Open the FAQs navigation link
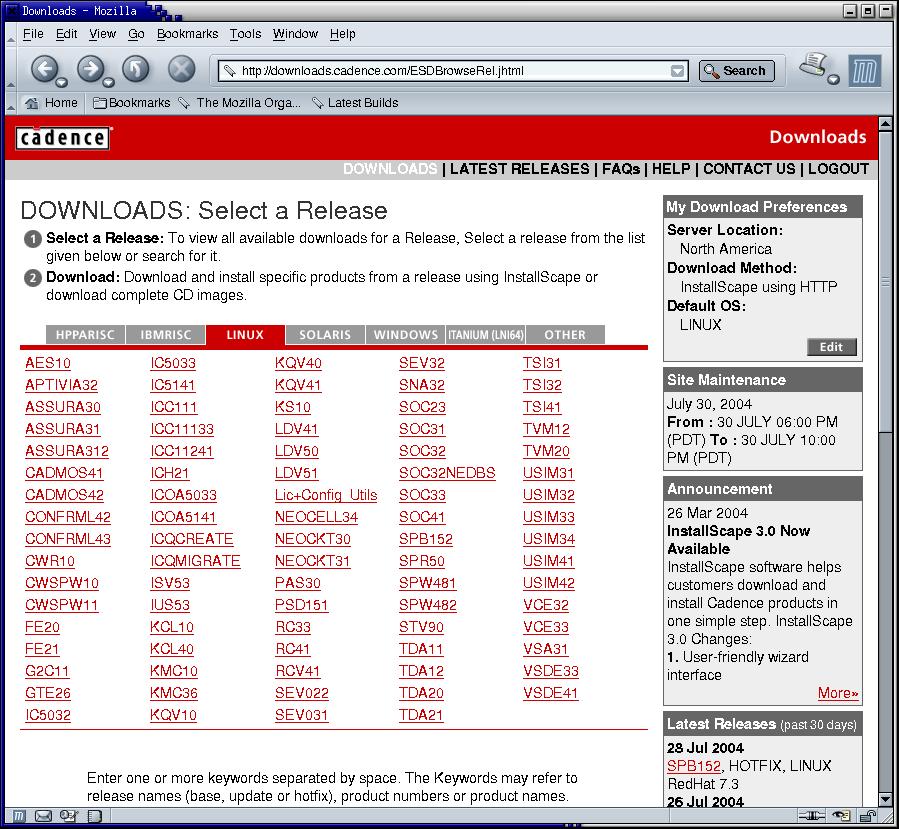899x829 pixels. coord(621,169)
